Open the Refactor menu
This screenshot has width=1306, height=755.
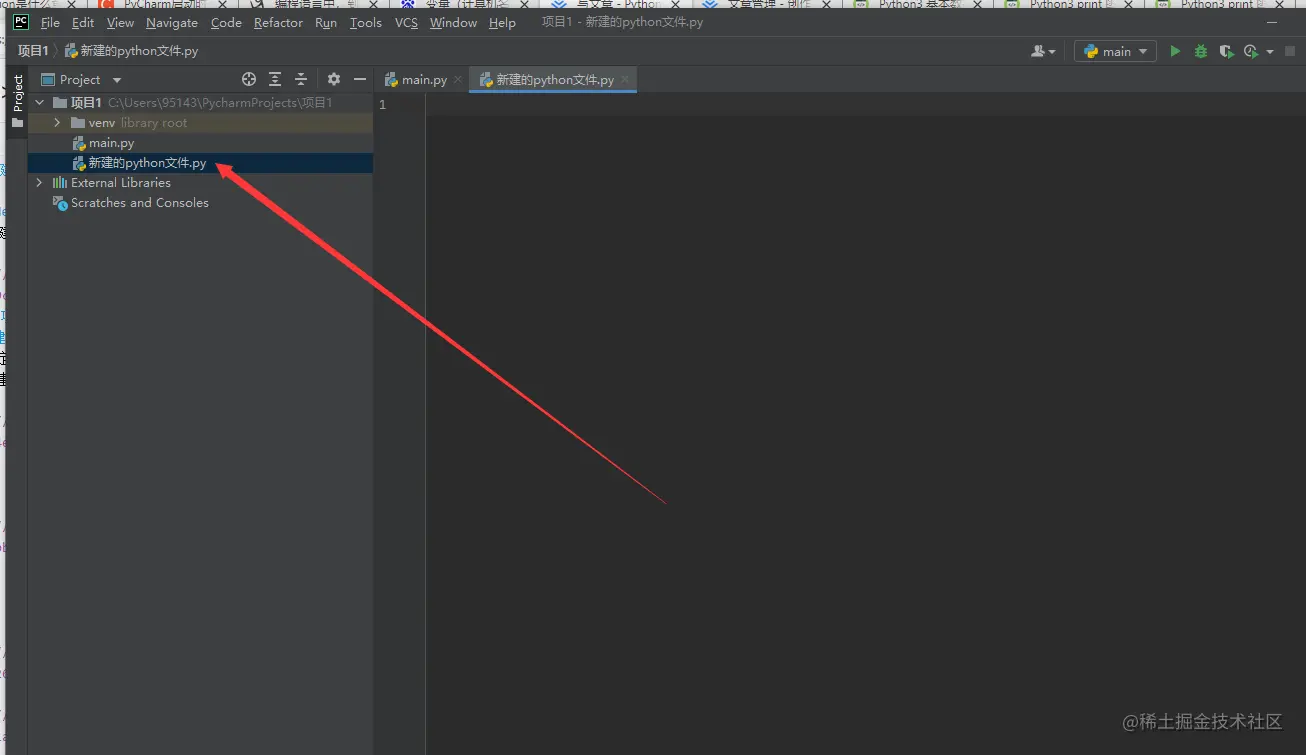point(278,22)
